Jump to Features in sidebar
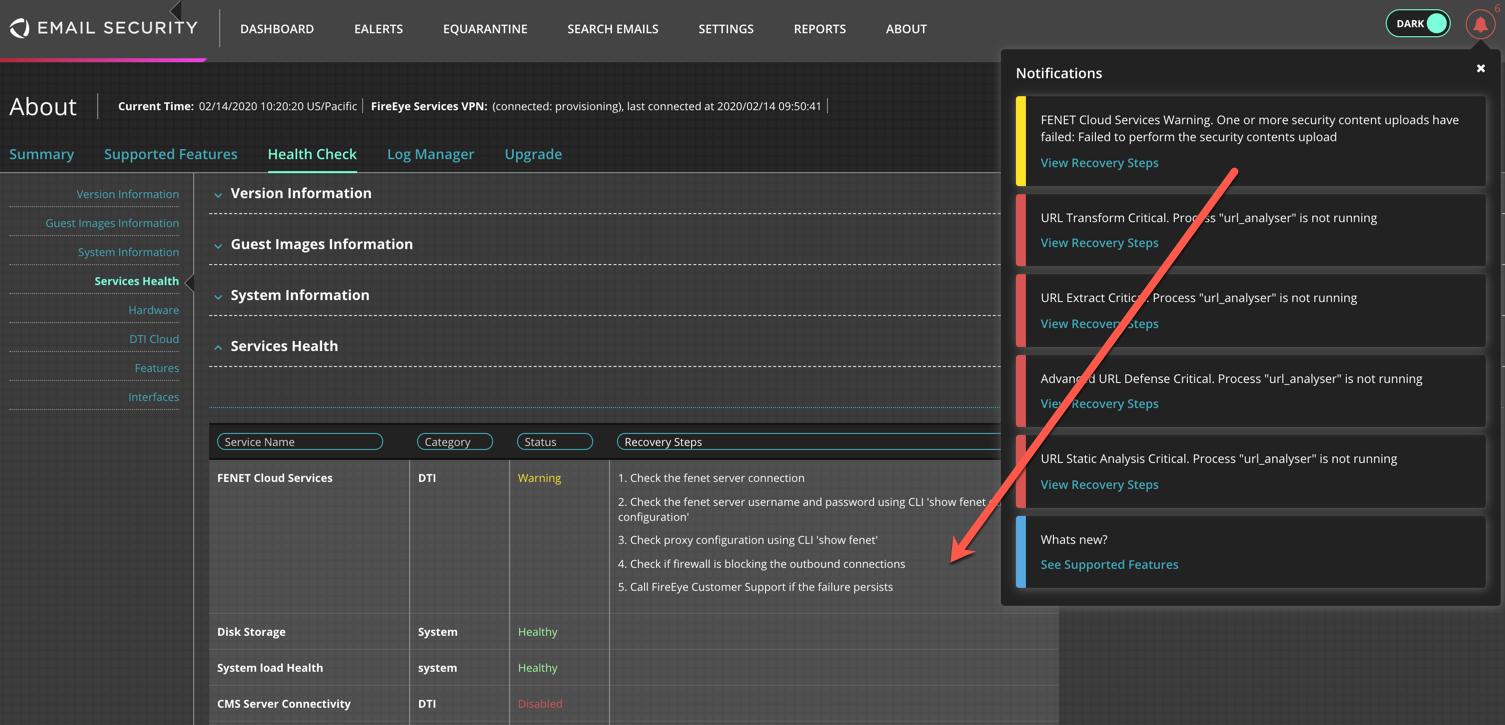Screen dimensions: 1505x725 click(x=157, y=368)
